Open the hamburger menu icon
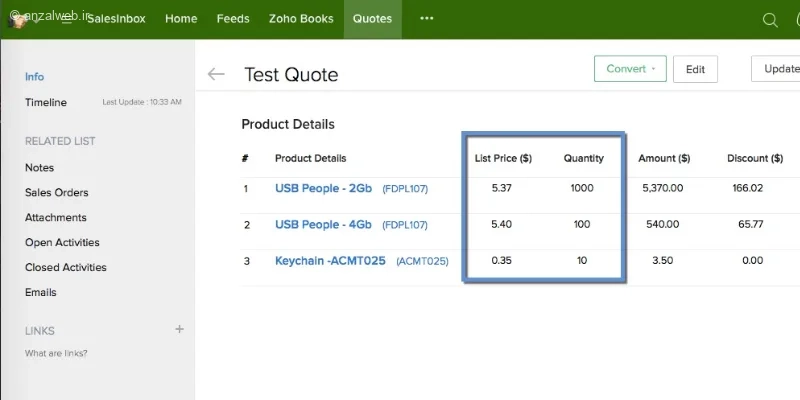This screenshot has width=800, height=400. click(66, 19)
